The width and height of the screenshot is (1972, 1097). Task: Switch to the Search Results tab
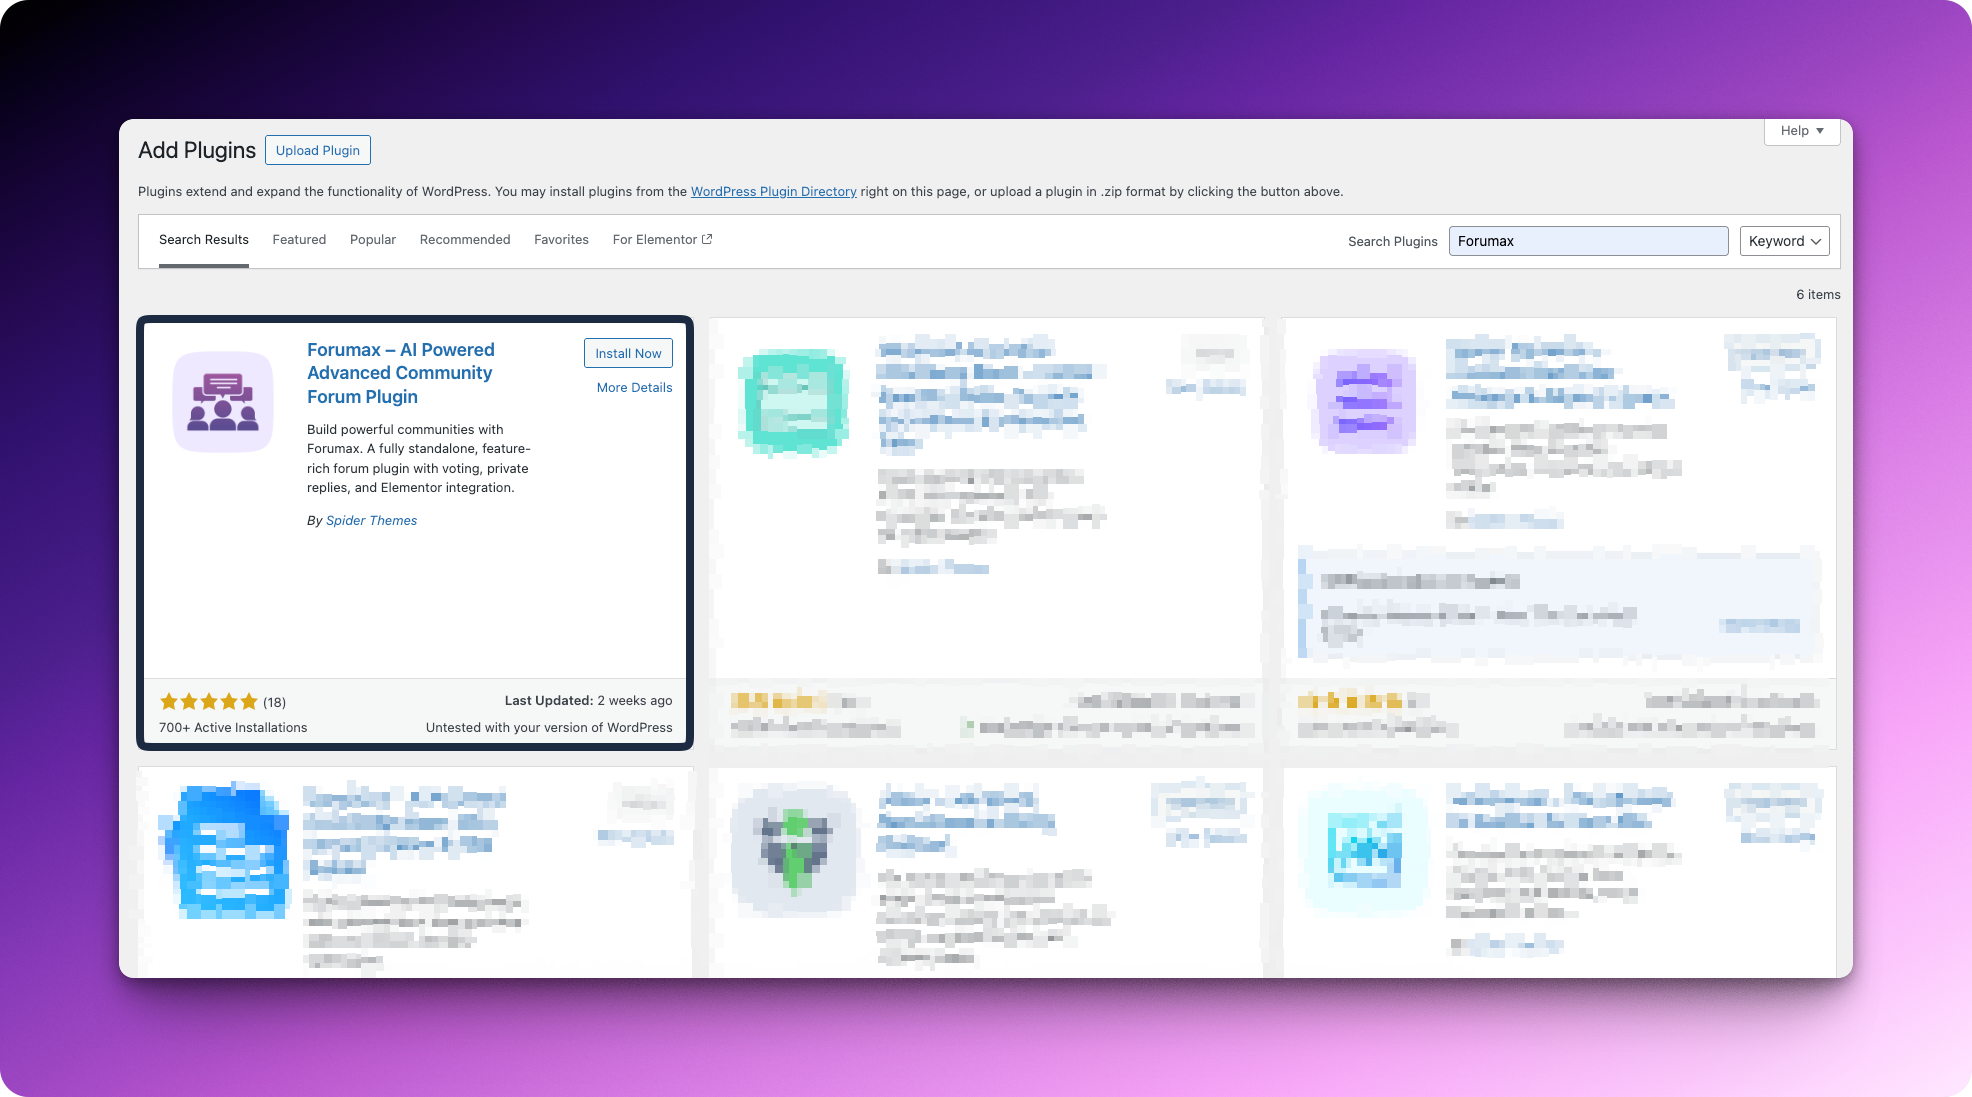(x=204, y=240)
